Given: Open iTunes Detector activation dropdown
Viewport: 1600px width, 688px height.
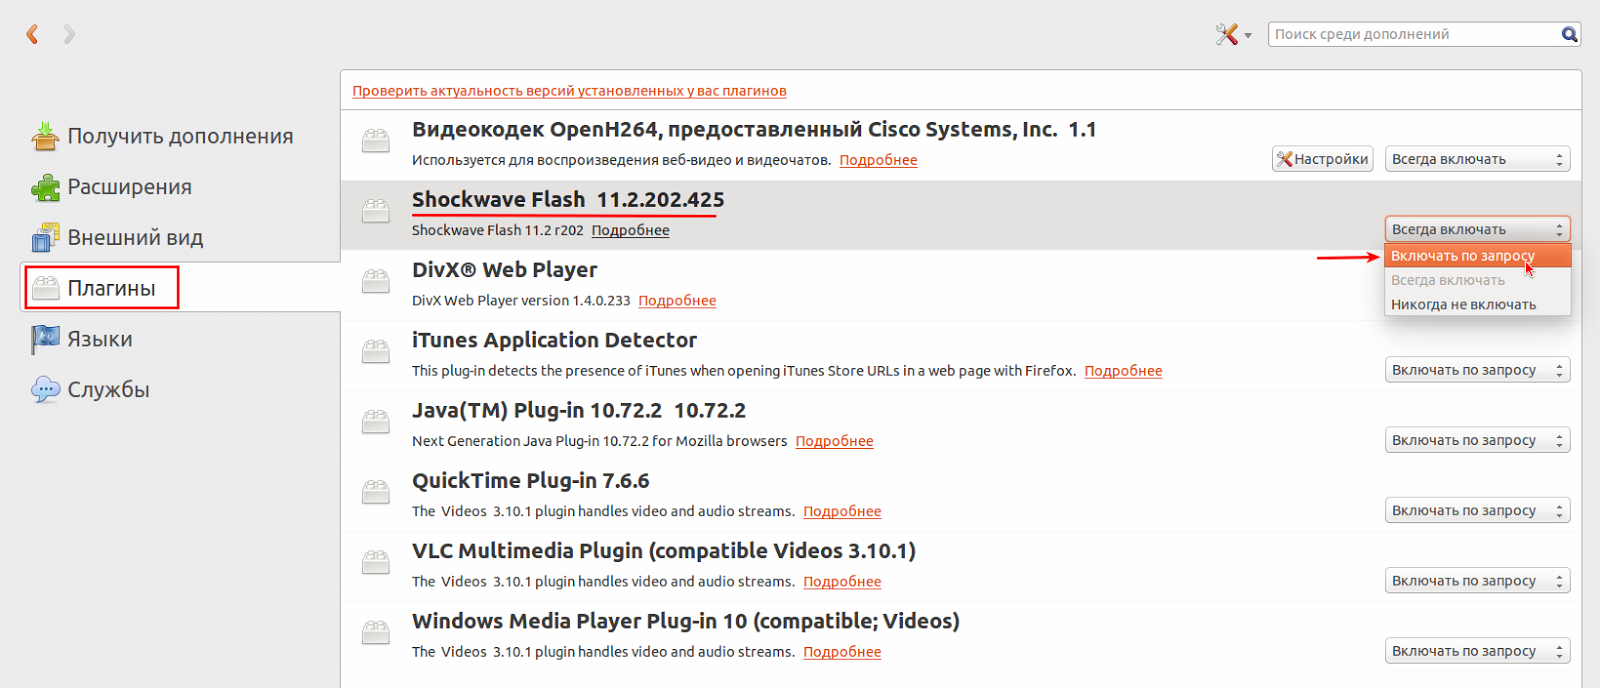Looking at the screenshot, I should point(1477,370).
